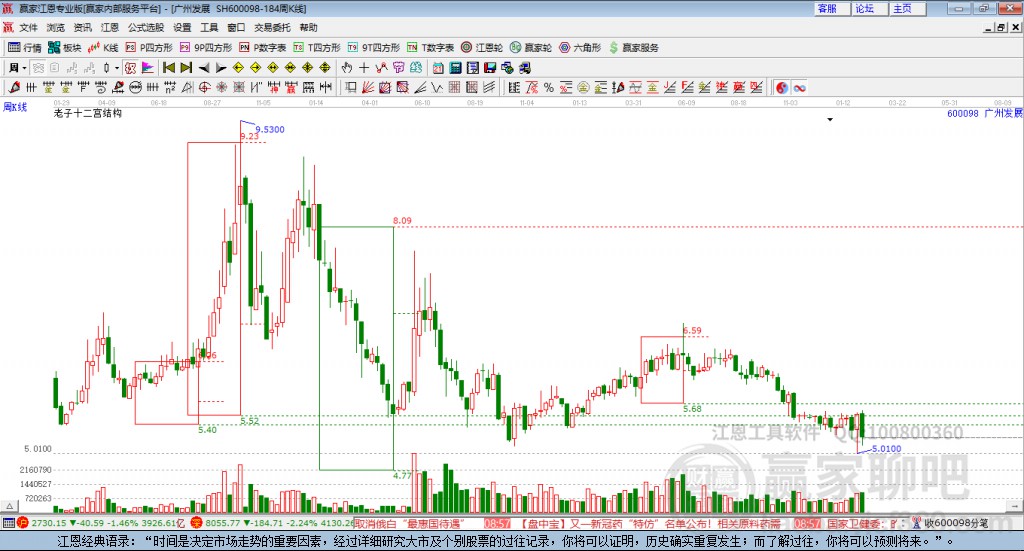Click the 沪 Shanghai index status icon
1024x551 pixels.
click(22, 523)
